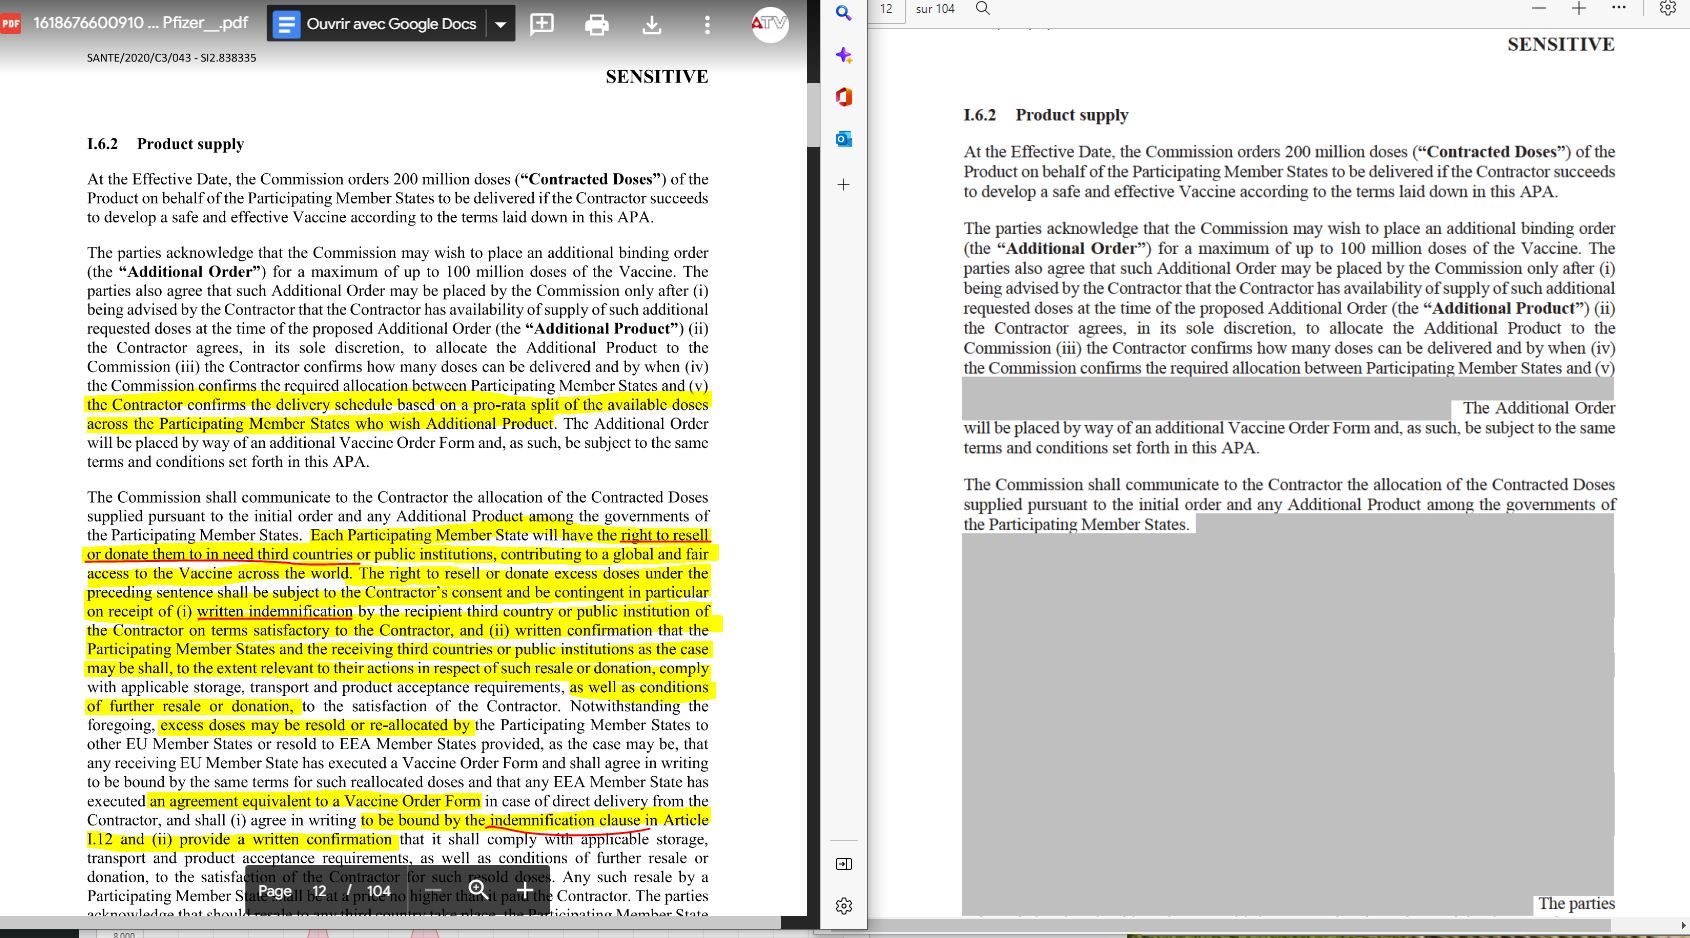Download the Pfizer PDF file
This screenshot has height=938, width=1690.
[x=652, y=24]
